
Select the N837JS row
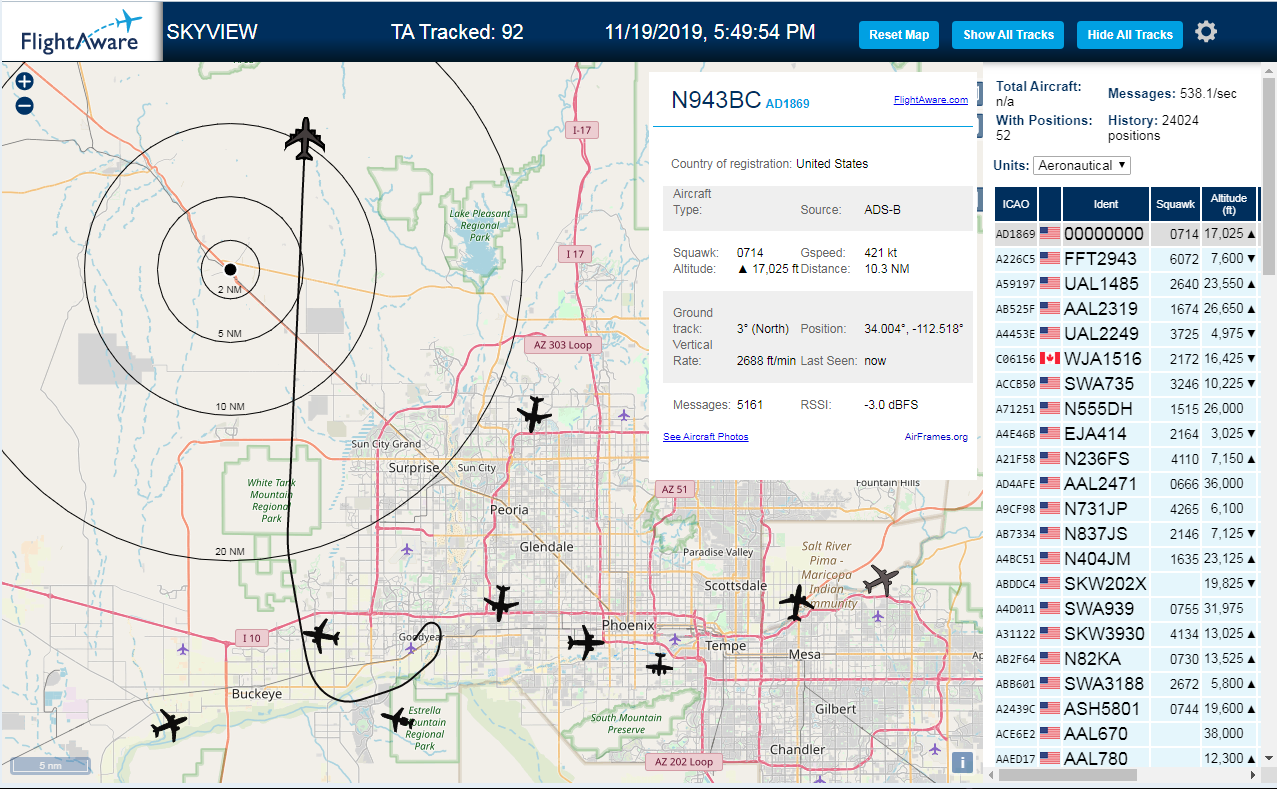(1125, 533)
